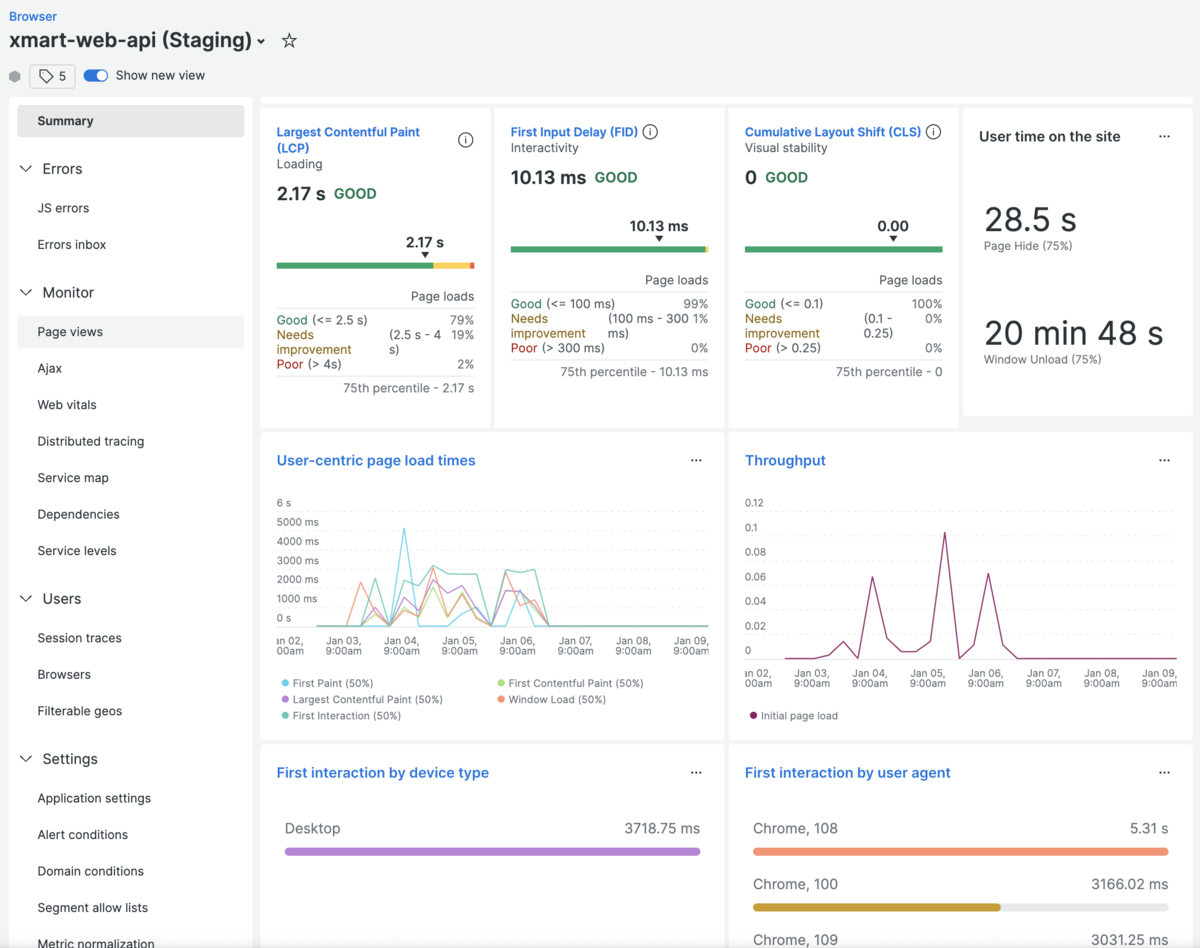1200x948 pixels.
Task: Open the xmart-web-api (Staging) app dropdown
Action: [261, 42]
